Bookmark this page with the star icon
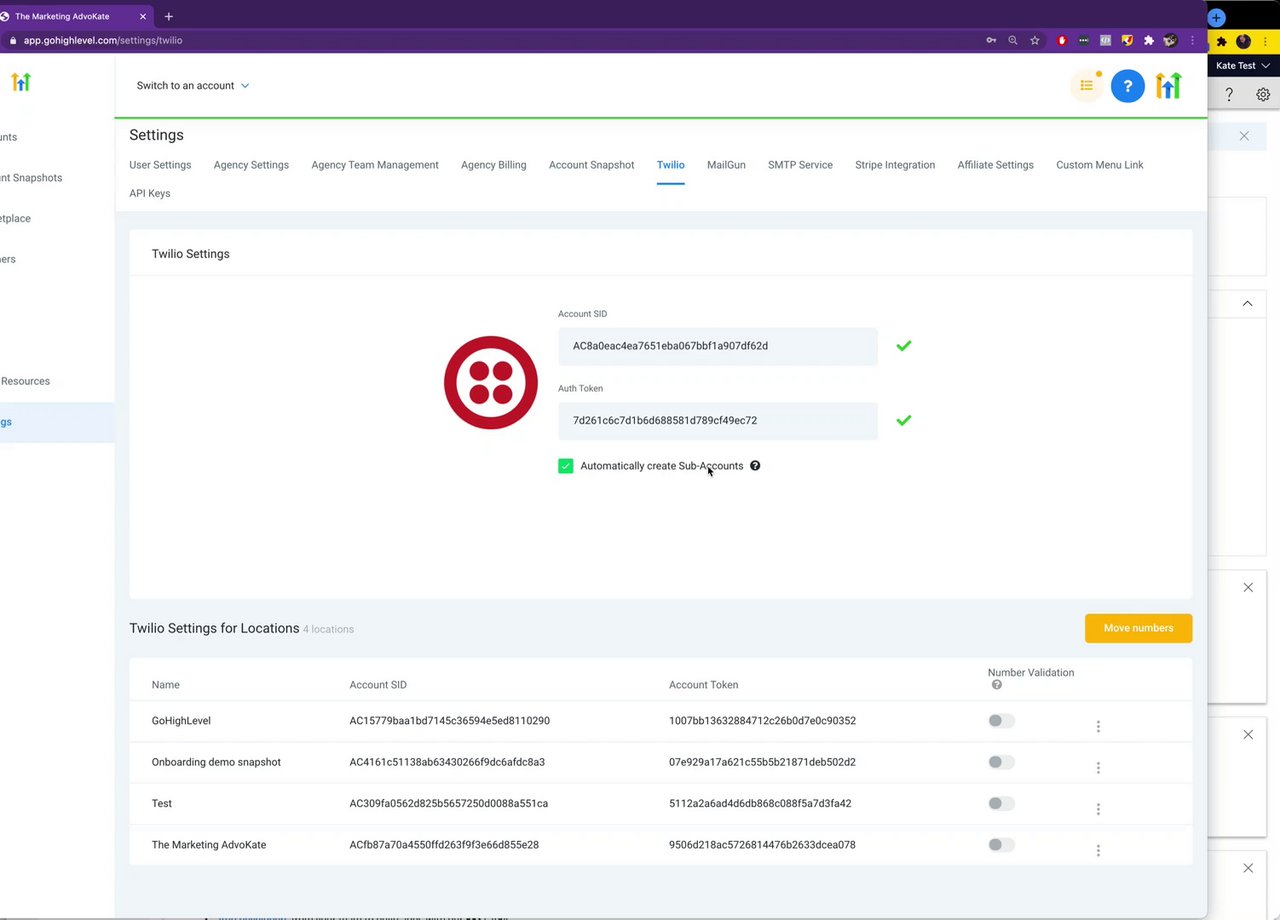 coord(1035,41)
